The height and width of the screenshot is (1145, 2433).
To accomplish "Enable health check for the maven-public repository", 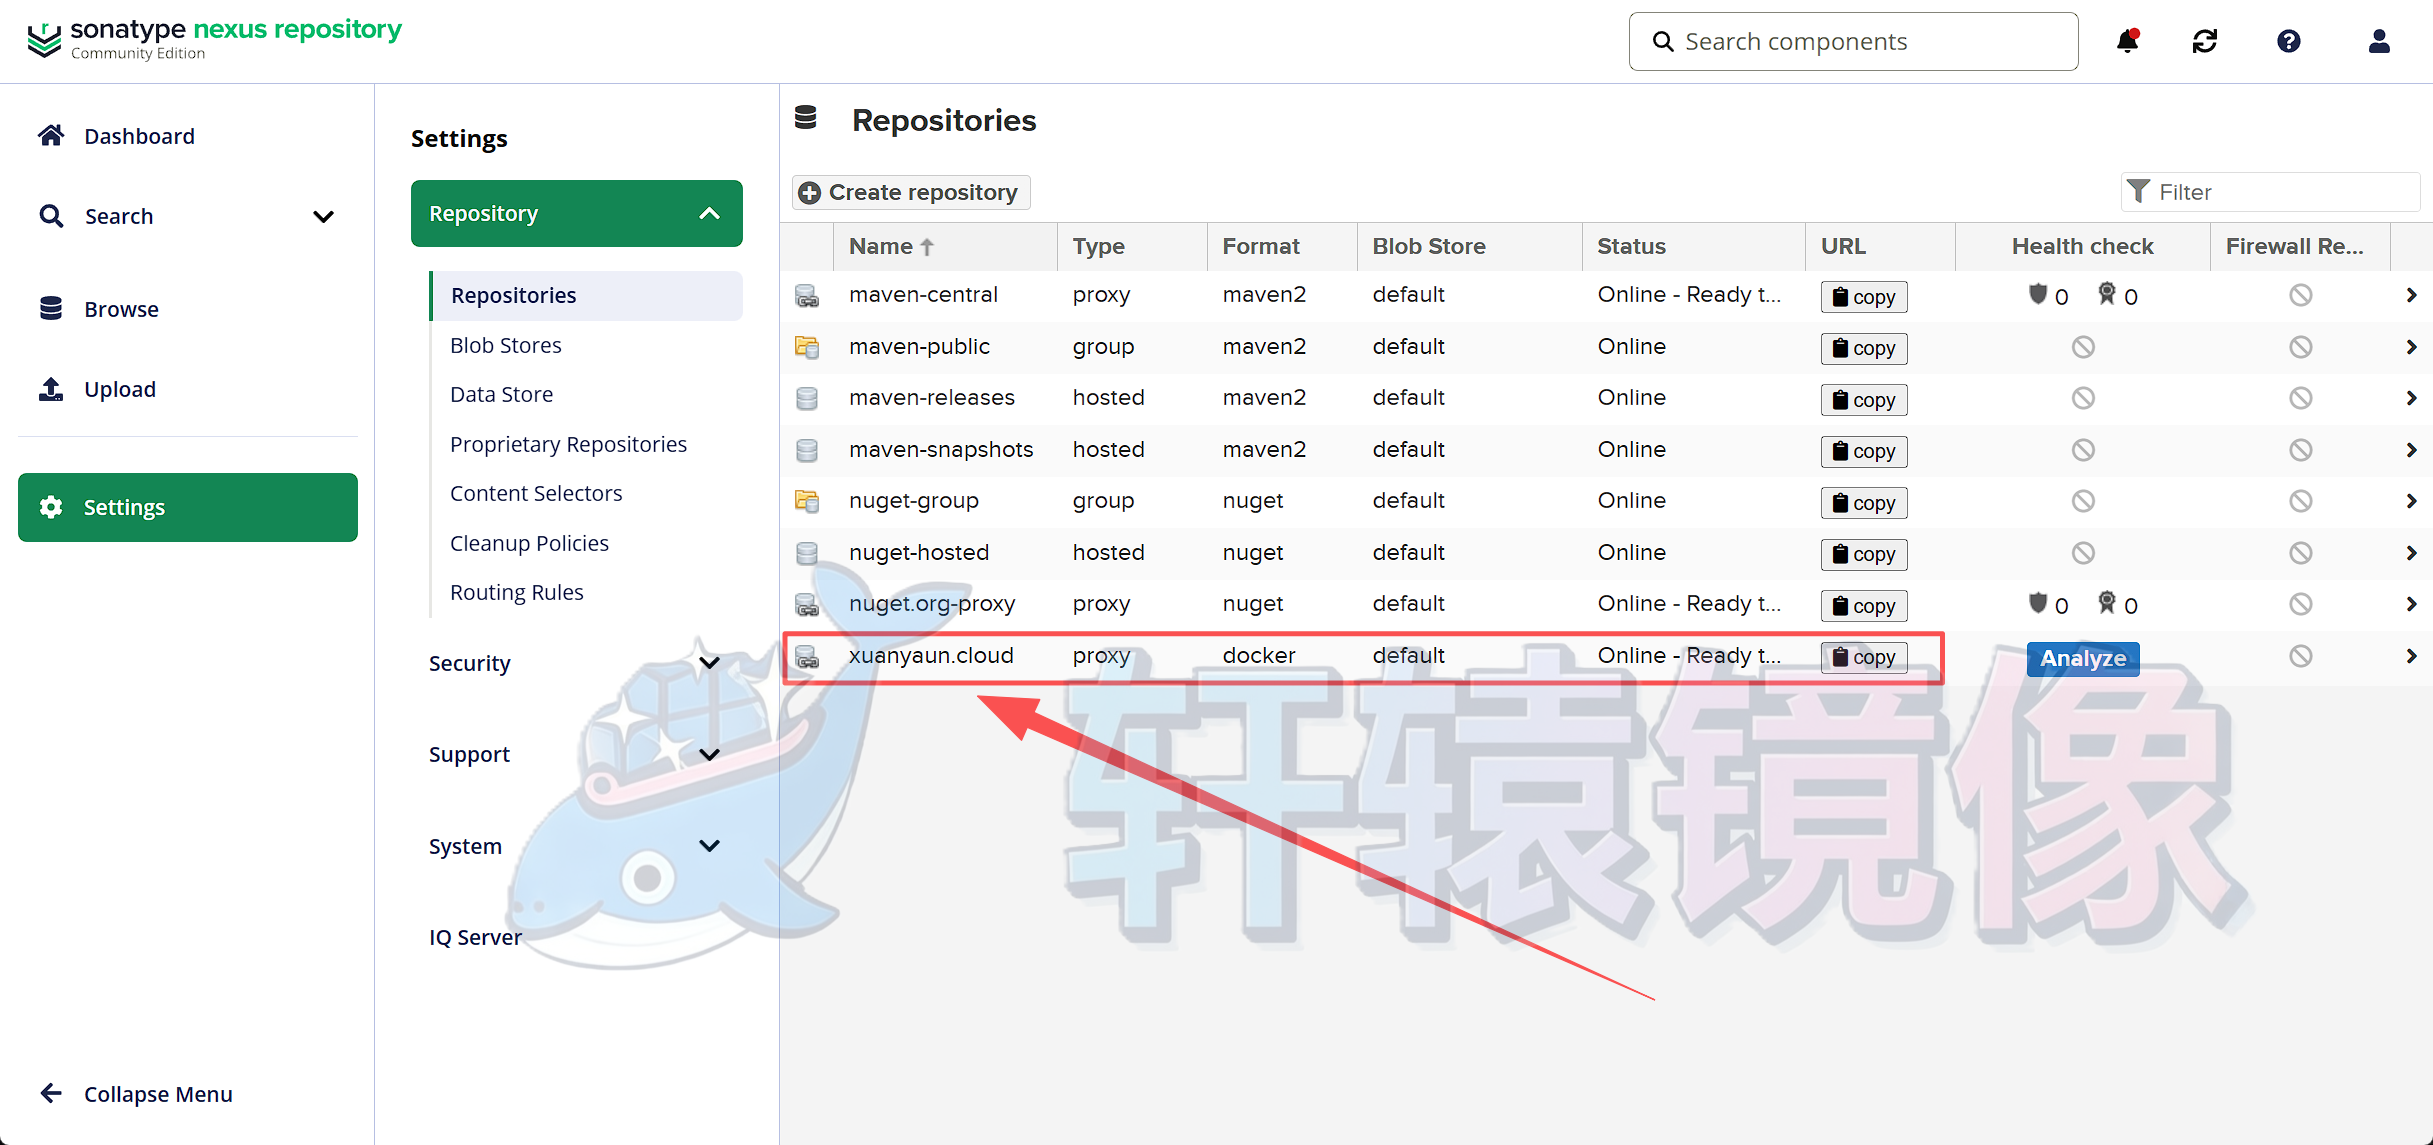I will click(x=2083, y=346).
